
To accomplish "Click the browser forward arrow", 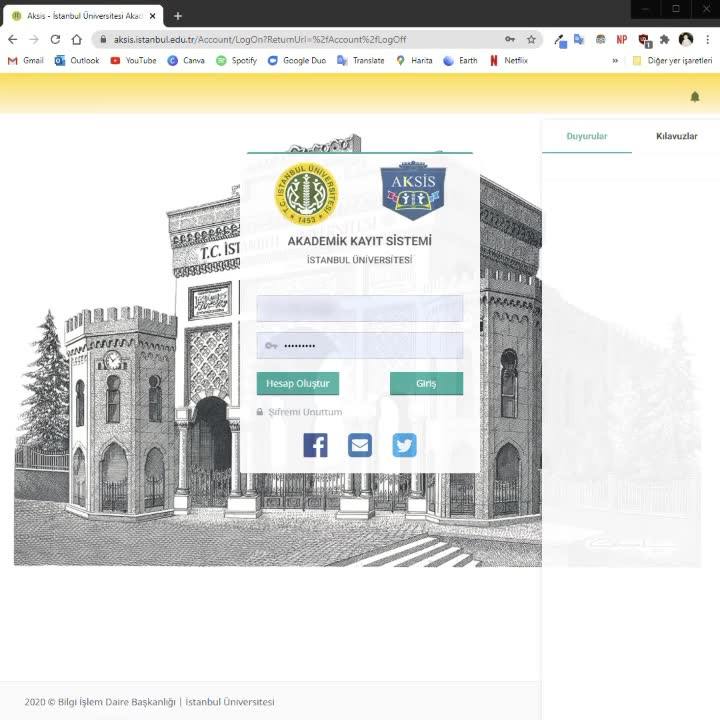I will tap(34, 39).
